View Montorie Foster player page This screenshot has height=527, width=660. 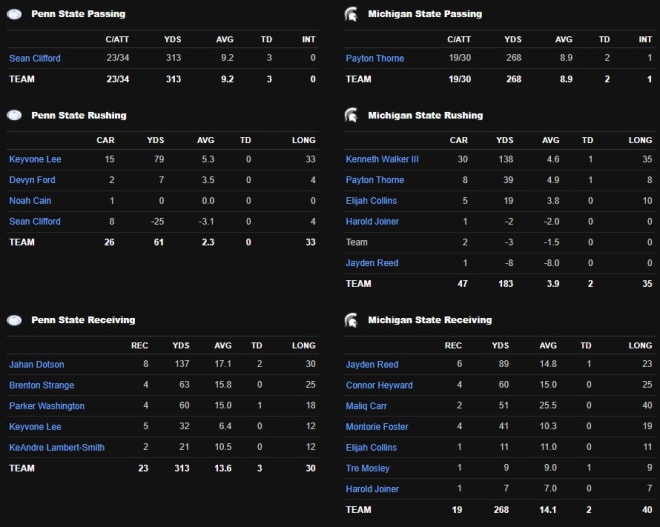tap(377, 426)
